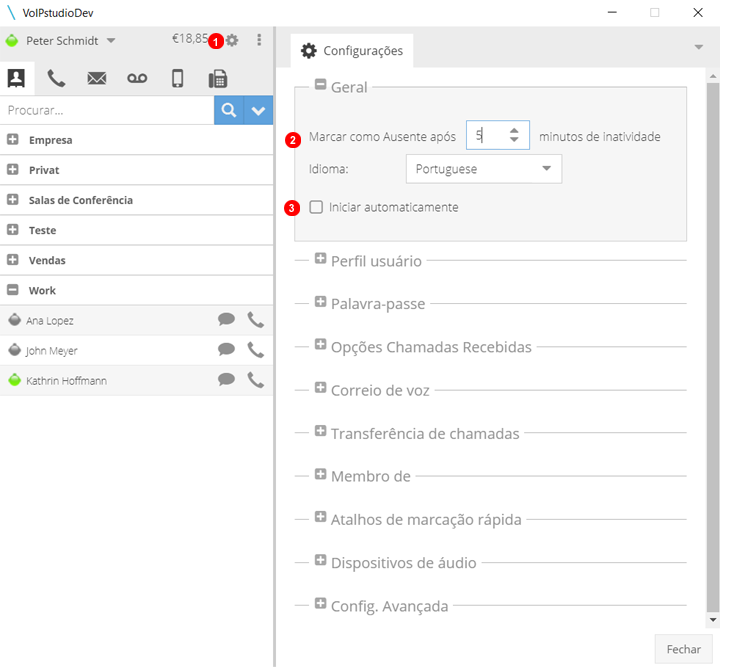The height and width of the screenshot is (667, 739).
Task: Select John Meyer contact row
Action: coord(137,350)
